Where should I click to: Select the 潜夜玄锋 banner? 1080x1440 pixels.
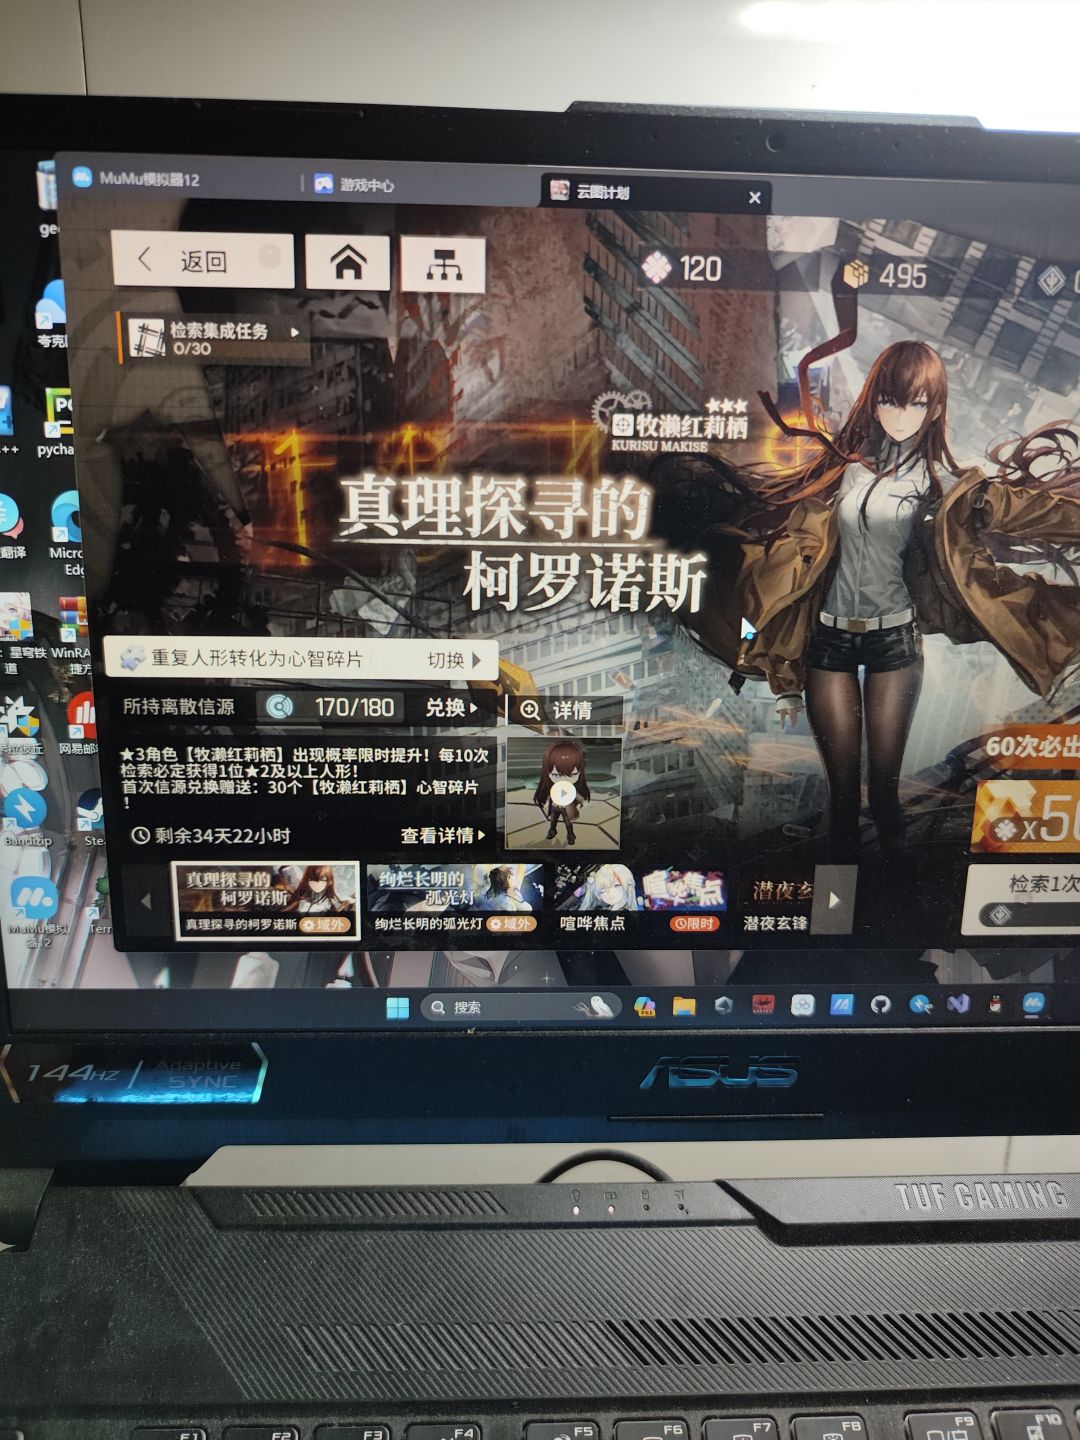pyautogui.click(x=777, y=902)
